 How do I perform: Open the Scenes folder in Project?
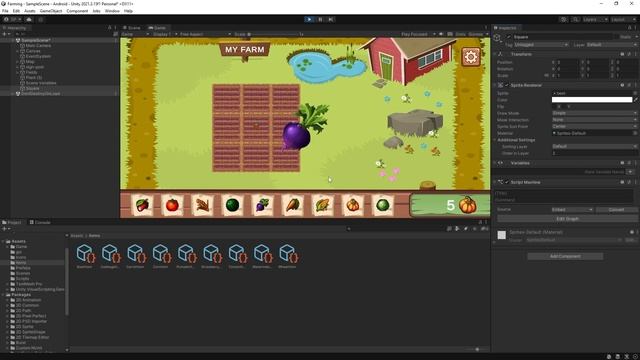(23, 273)
